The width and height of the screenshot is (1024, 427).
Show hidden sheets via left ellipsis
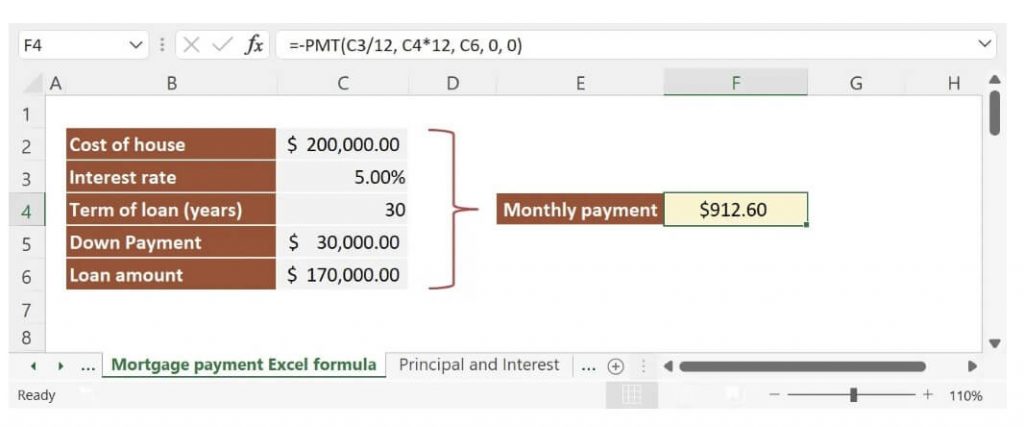pos(88,366)
